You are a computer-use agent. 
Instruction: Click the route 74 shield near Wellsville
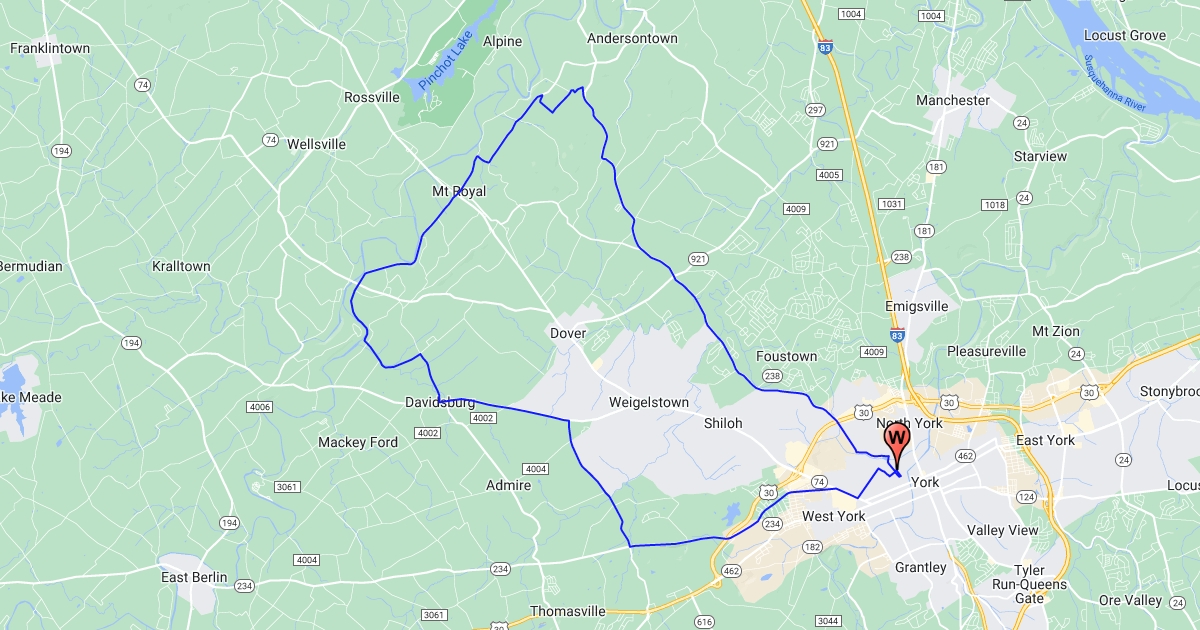pyautogui.click(x=270, y=140)
